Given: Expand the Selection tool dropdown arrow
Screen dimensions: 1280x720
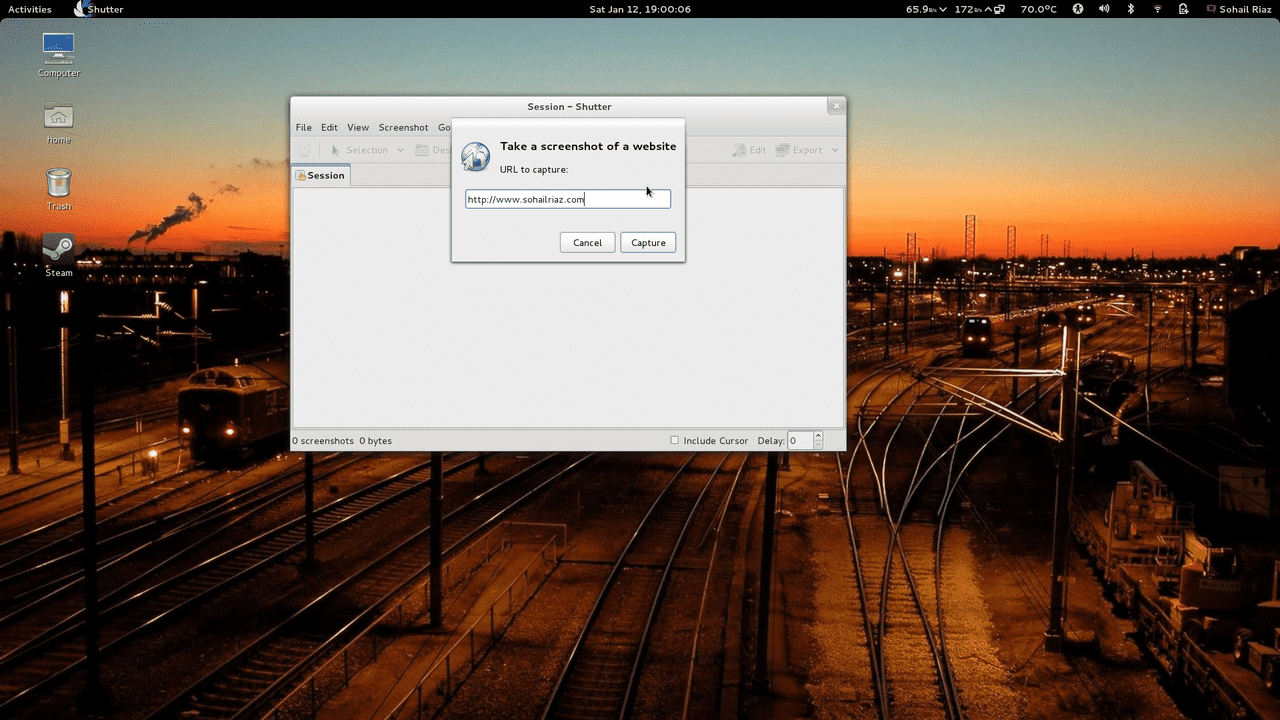Looking at the screenshot, I should pyautogui.click(x=400, y=150).
